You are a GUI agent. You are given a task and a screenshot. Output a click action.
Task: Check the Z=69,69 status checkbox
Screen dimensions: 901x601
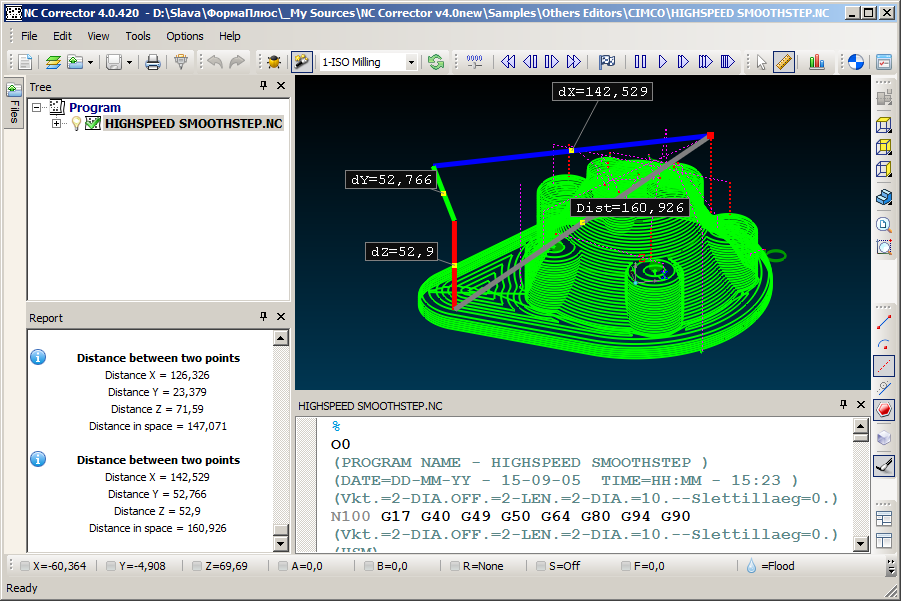(197, 566)
